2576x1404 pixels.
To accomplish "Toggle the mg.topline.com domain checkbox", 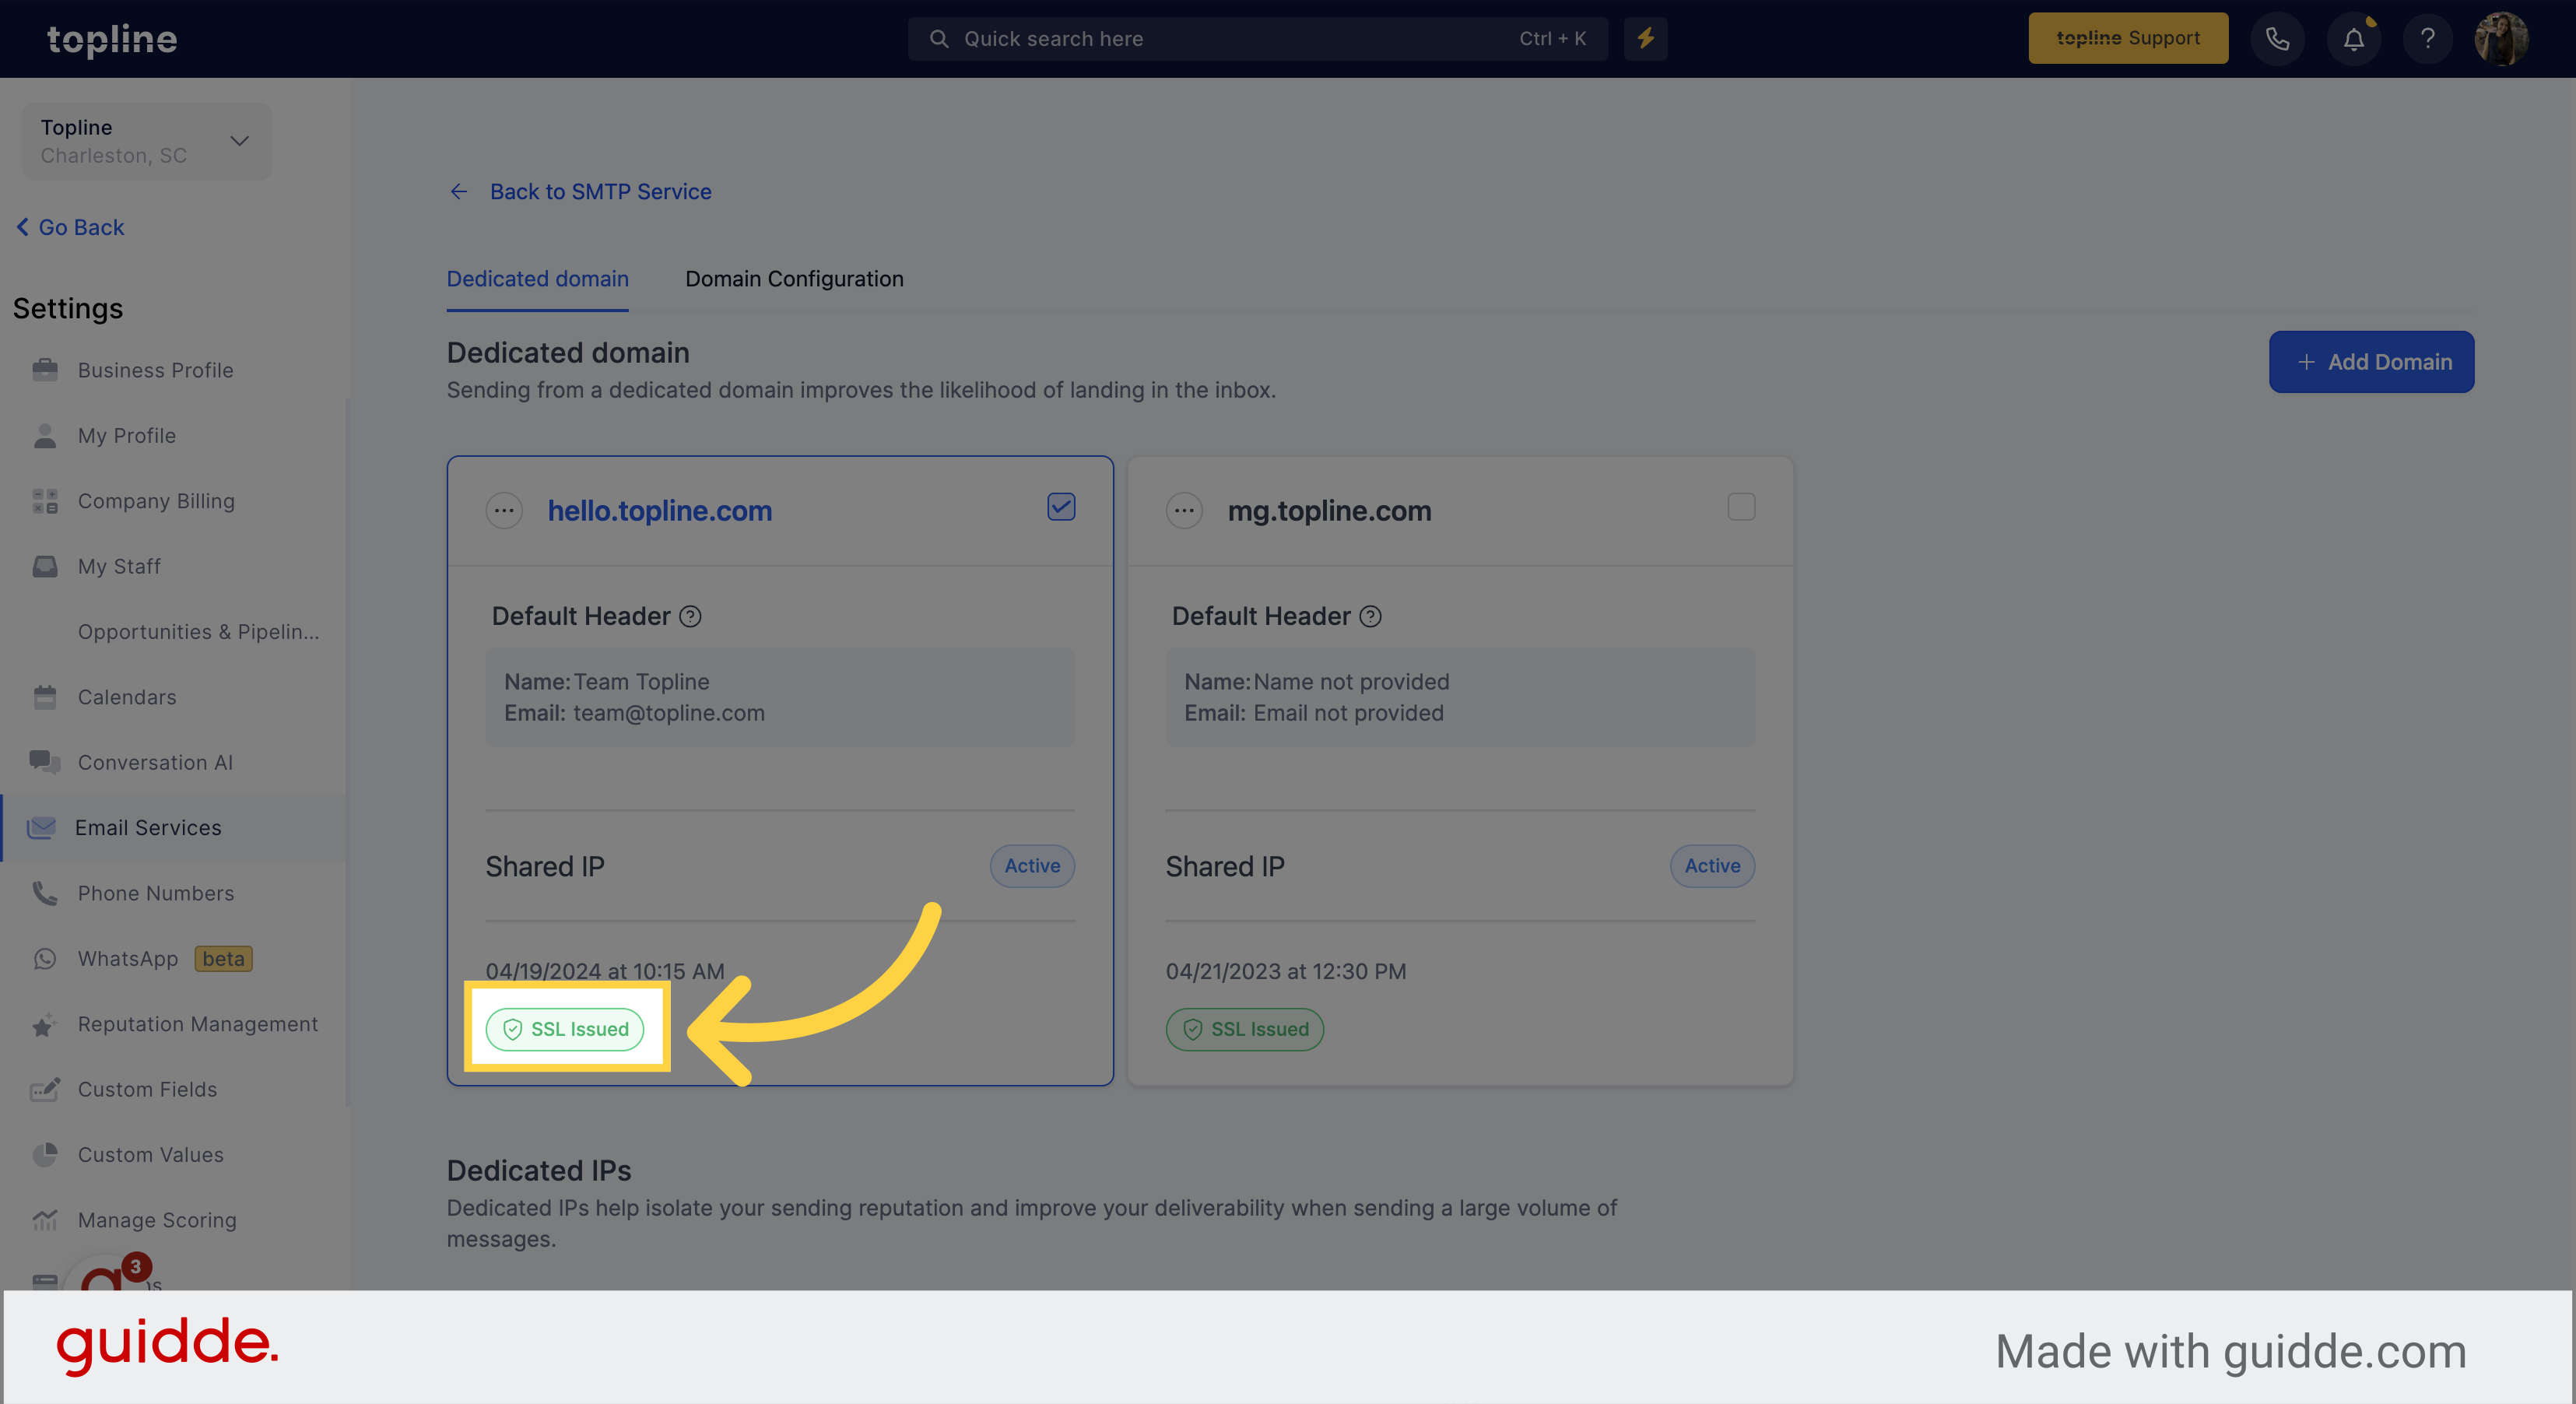I will coord(1741,507).
